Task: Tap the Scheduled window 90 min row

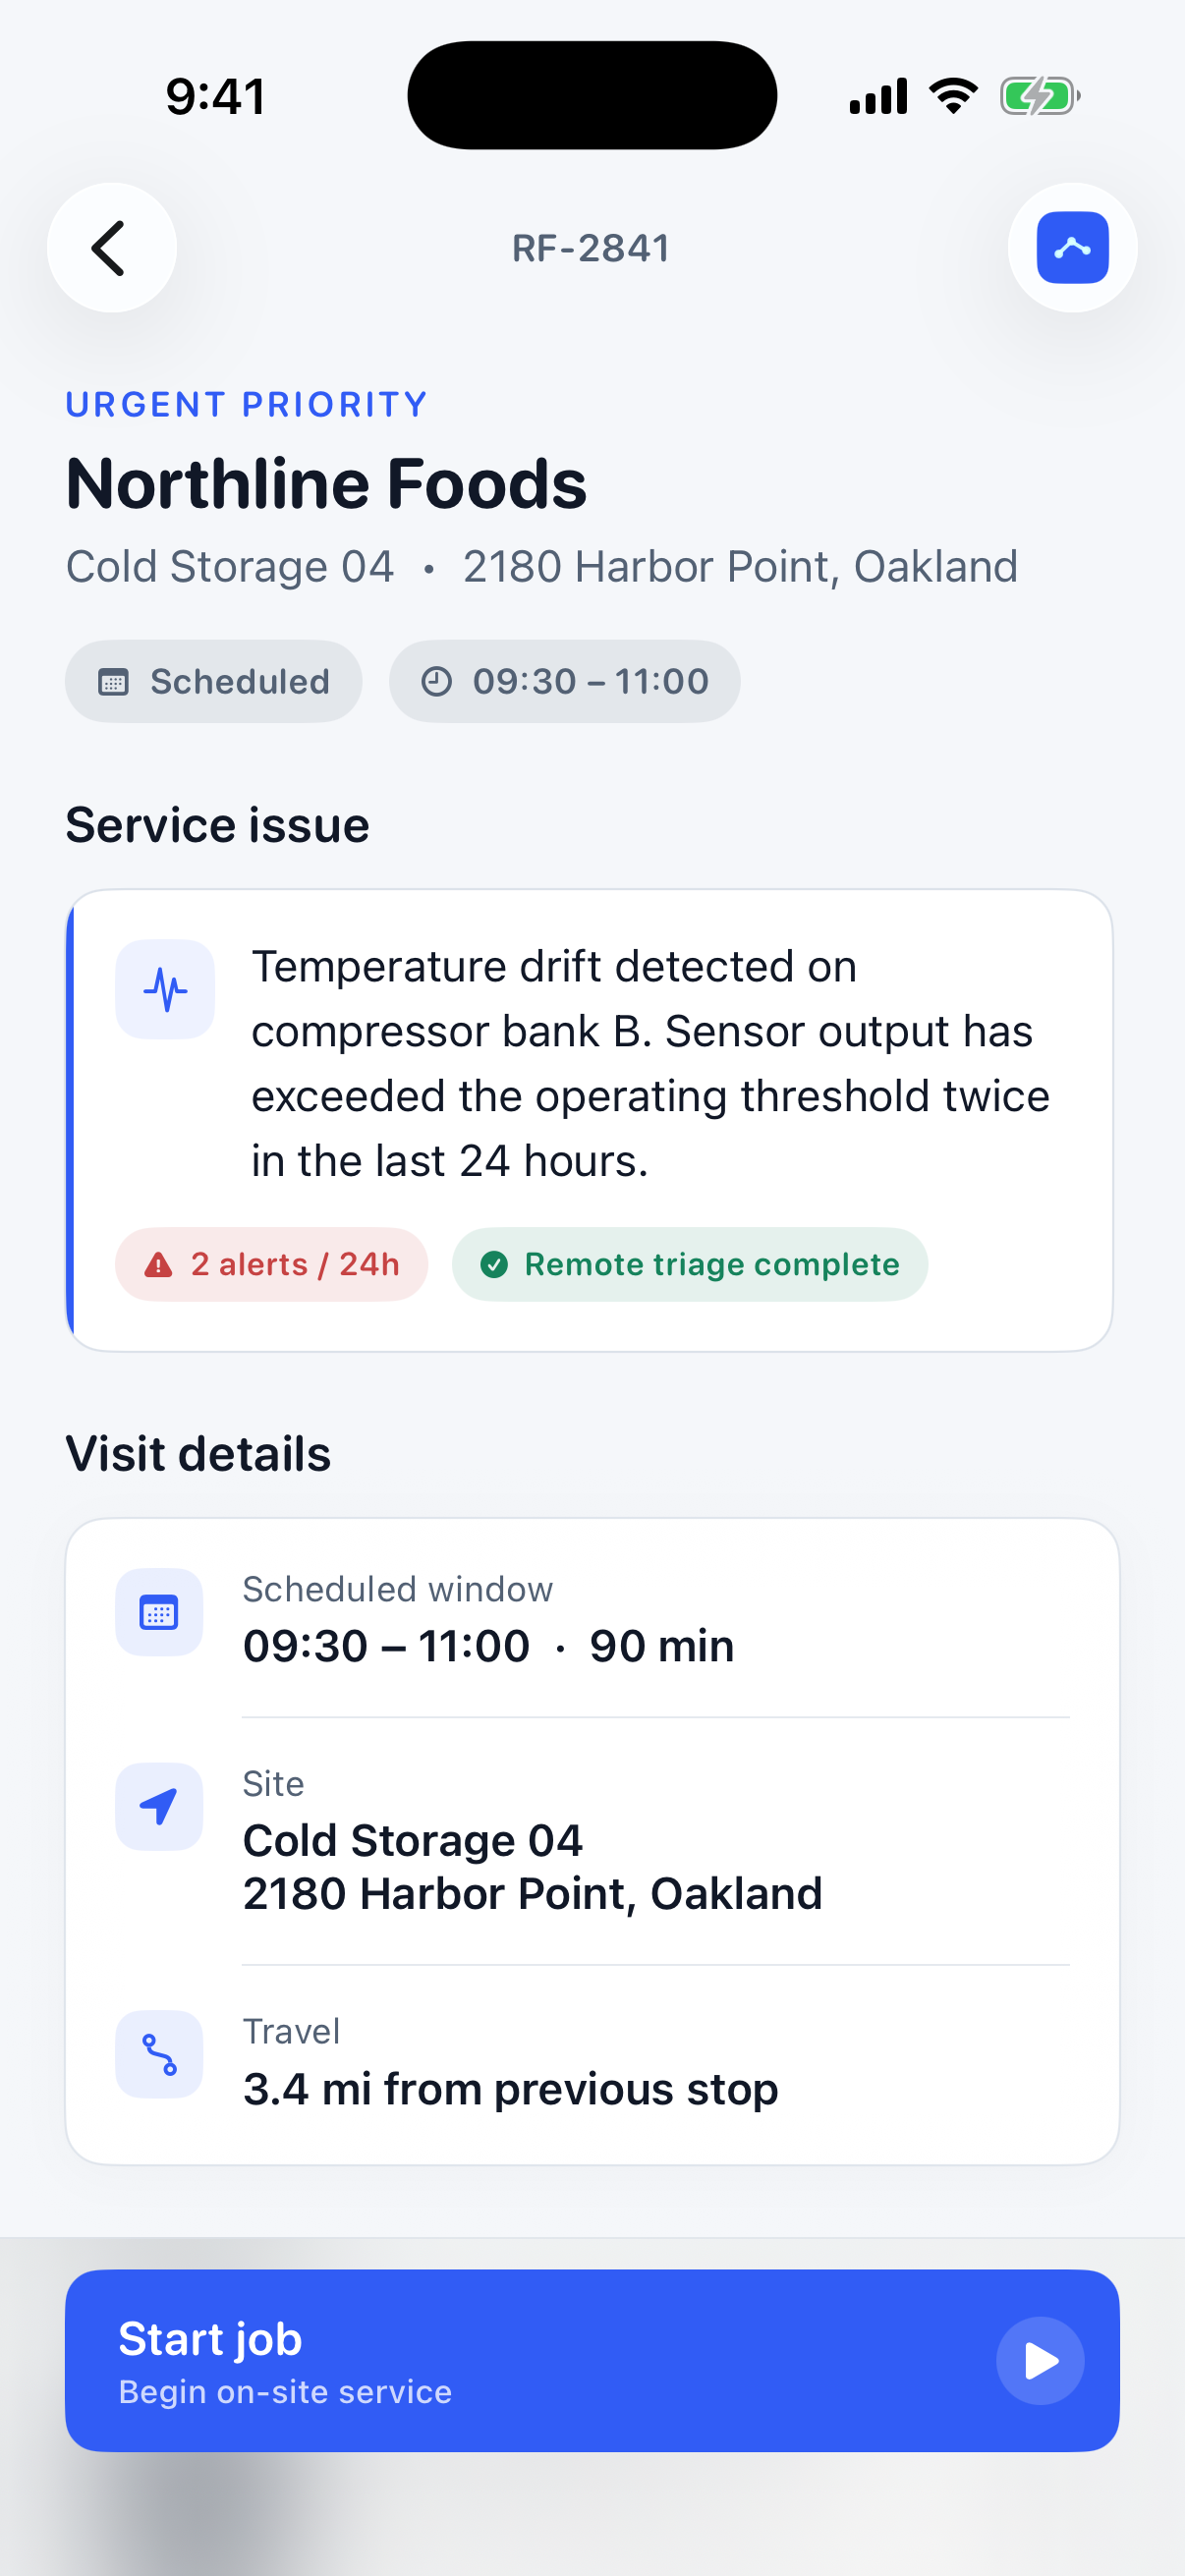Action: pyautogui.click(x=592, y=1618)
